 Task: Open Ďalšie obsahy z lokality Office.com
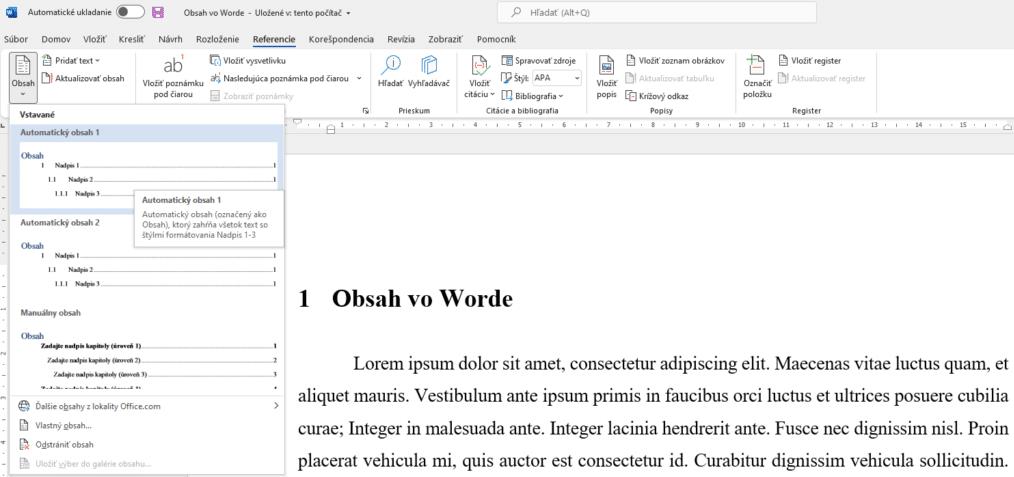click(147, 406)
